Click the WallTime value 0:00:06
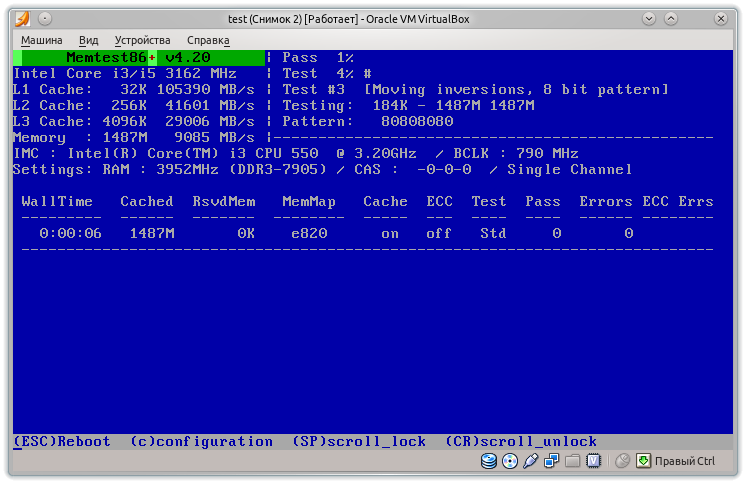 tap(70, 233)
